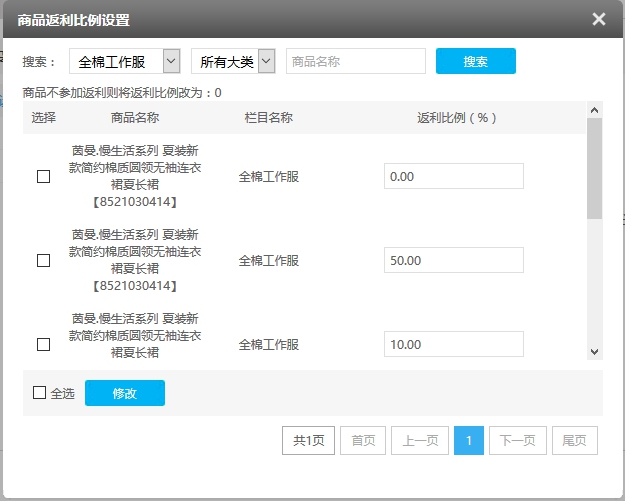This screenshot has height=501, width=625.
Task: Toggle the 全选 select-all checkbox
Action: point(40,393)
